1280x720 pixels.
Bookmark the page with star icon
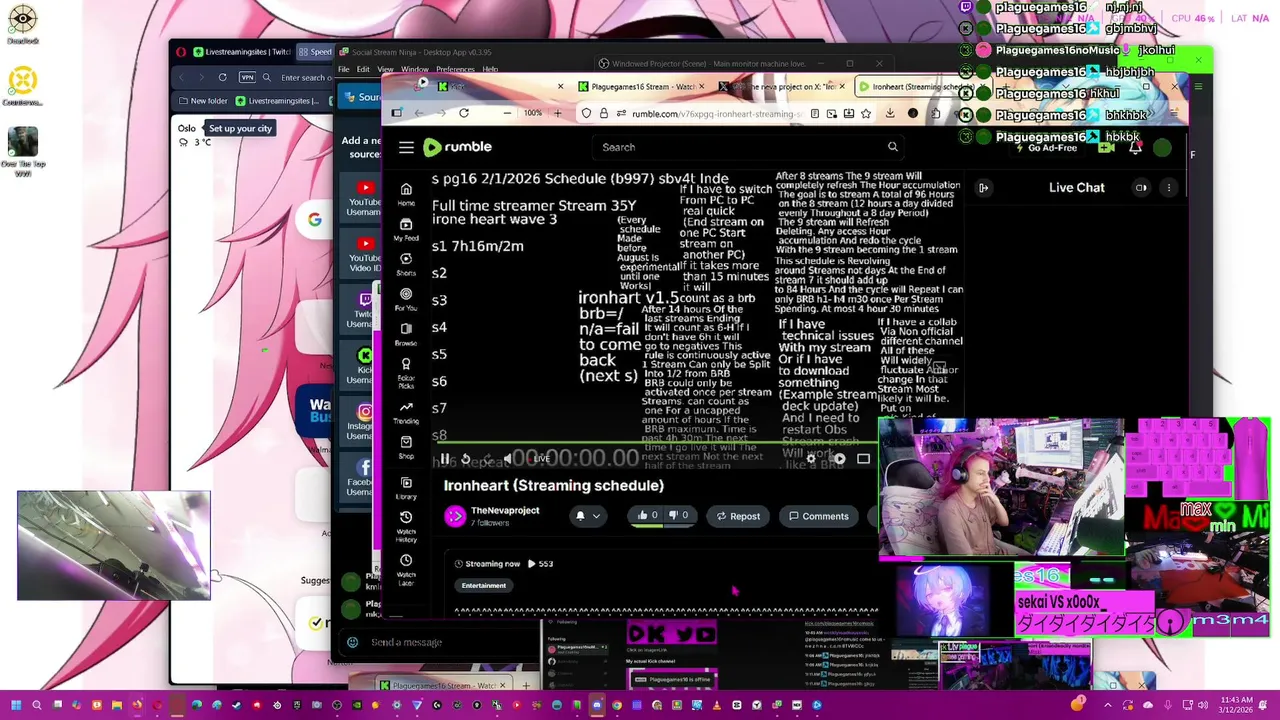(865, 113)
